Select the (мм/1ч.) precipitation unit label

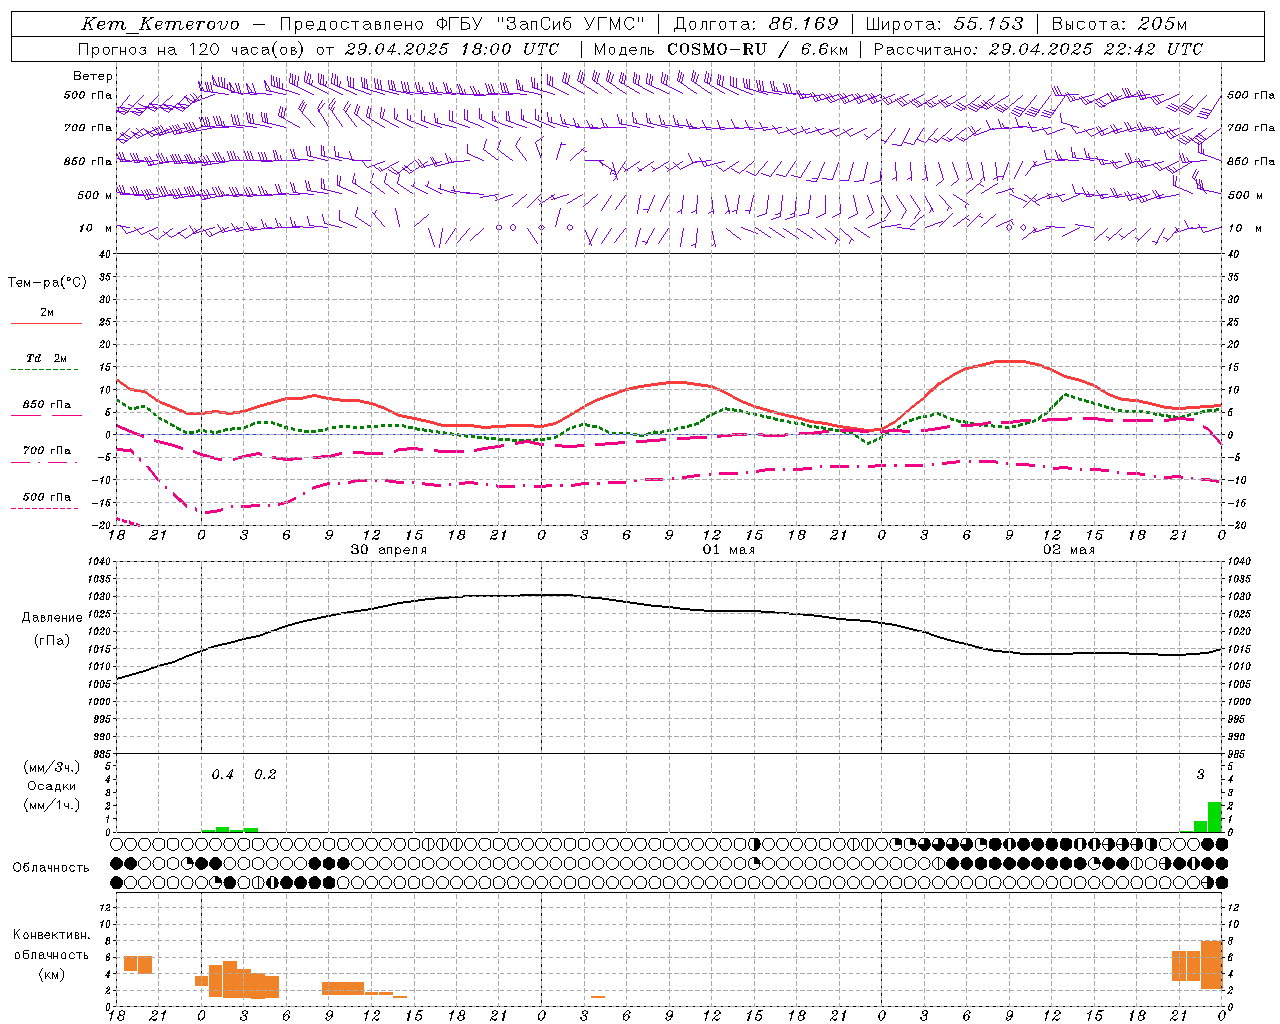(x=52, y=805)
